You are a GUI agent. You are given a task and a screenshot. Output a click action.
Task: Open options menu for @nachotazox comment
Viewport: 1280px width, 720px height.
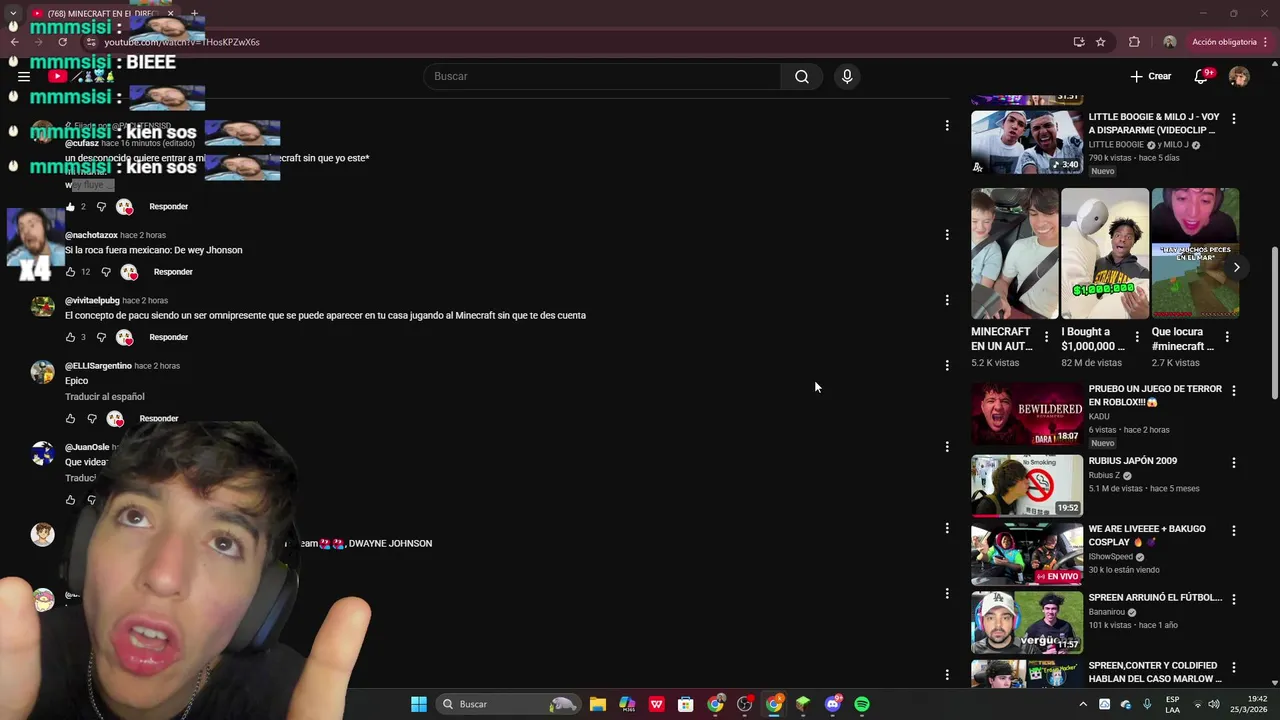(947, 235)
